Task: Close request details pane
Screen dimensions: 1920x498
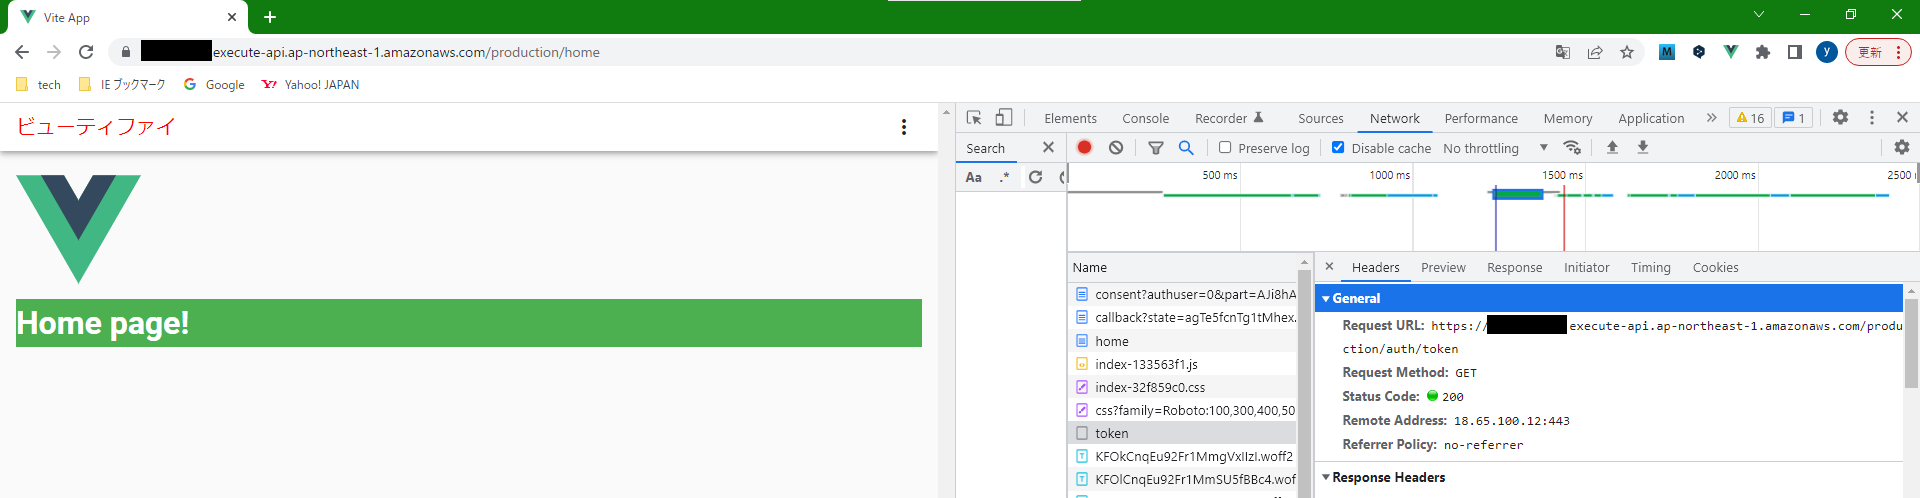Action: point(1329,266)
